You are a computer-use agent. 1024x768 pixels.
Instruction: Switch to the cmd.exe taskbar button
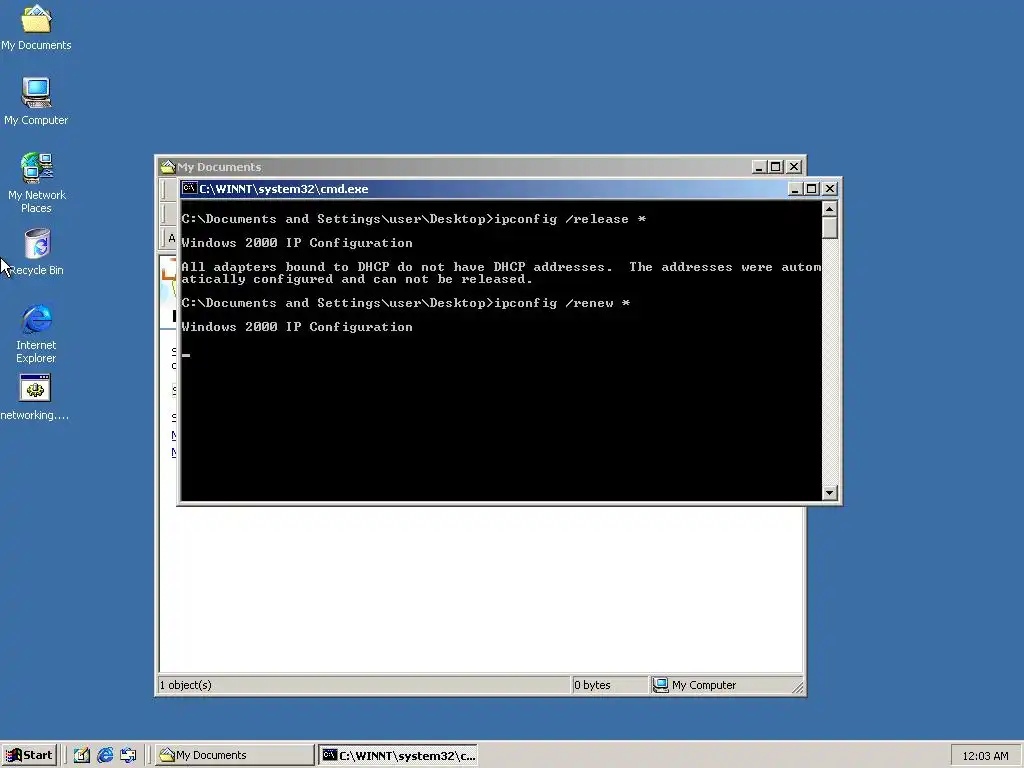click(398, 755)
